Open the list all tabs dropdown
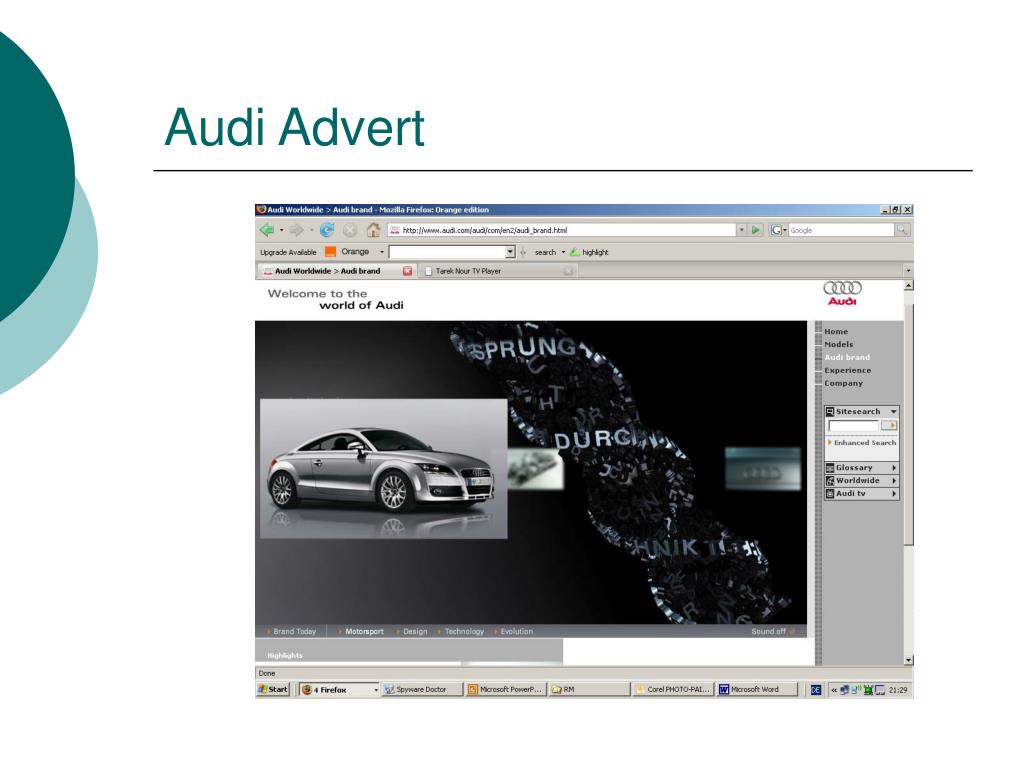 pyautogui.click(x=908, y=270)
